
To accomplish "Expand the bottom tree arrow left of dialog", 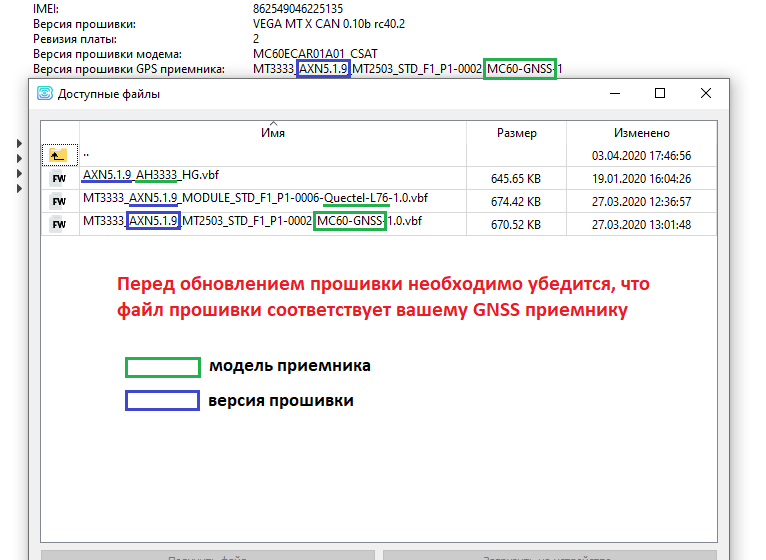I will 19,189.
